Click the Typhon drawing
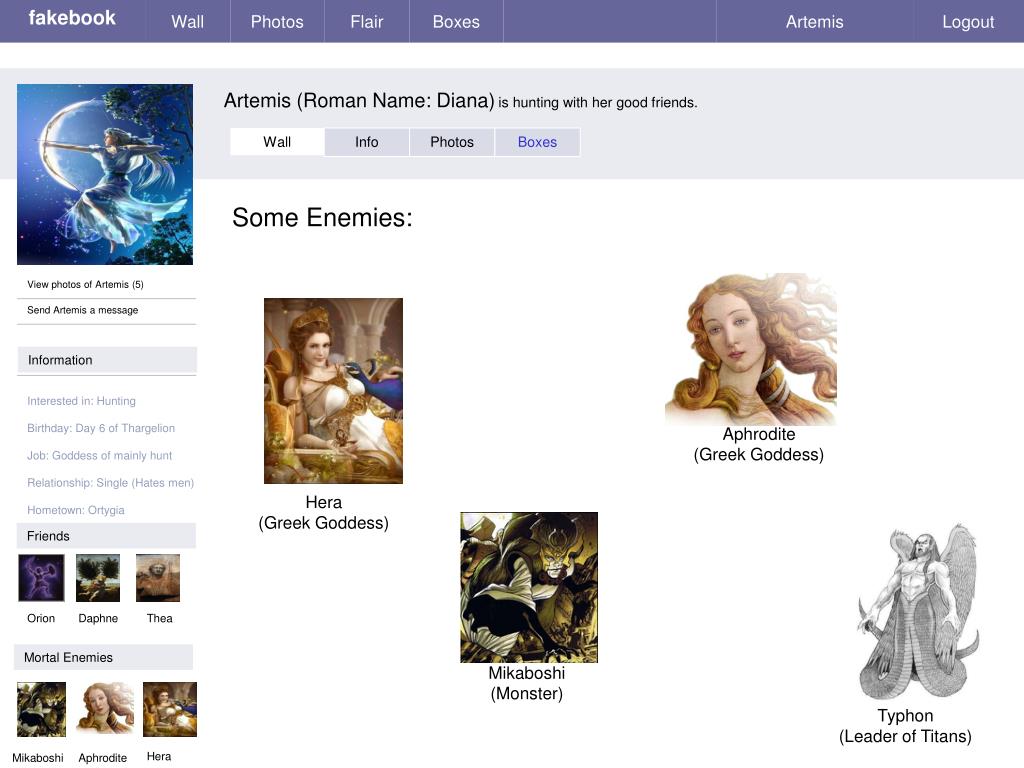The height and width of the screenshot is (768, 1024). click(920, 611)
